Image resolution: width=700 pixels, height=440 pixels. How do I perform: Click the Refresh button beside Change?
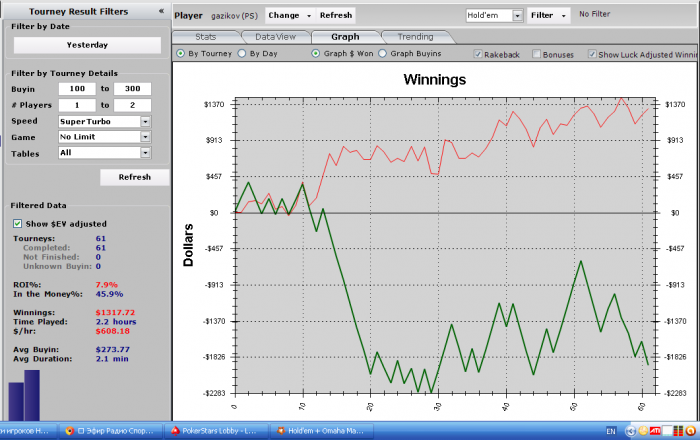click(336, 16)
